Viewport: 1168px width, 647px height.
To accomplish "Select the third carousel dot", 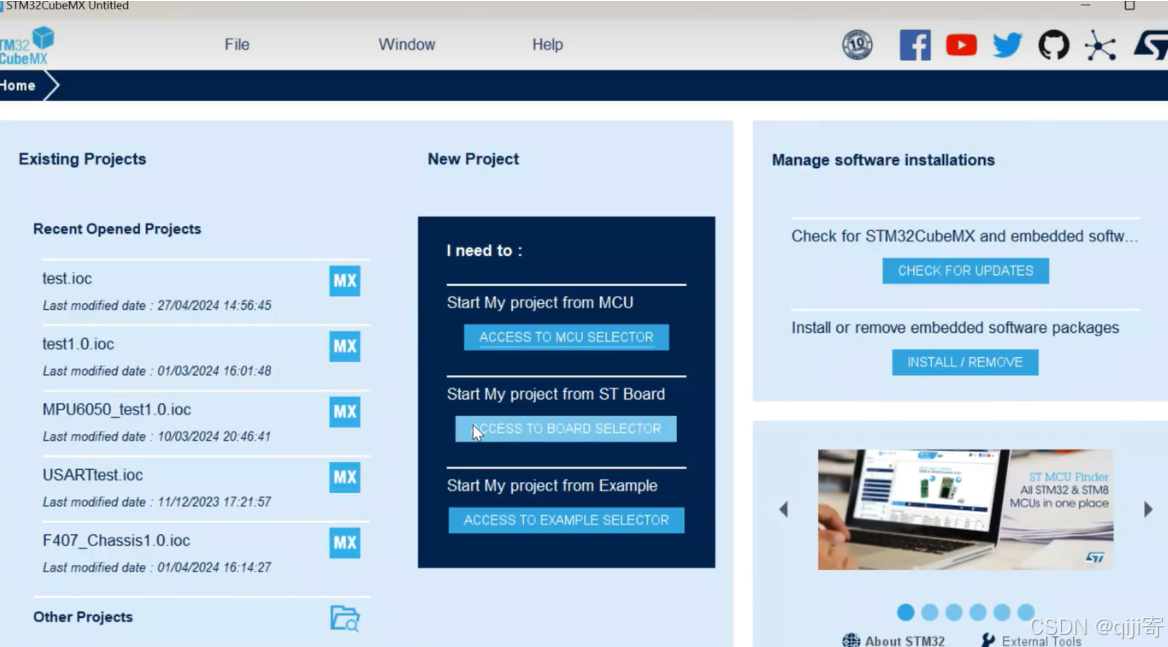I will click(953, 612).
